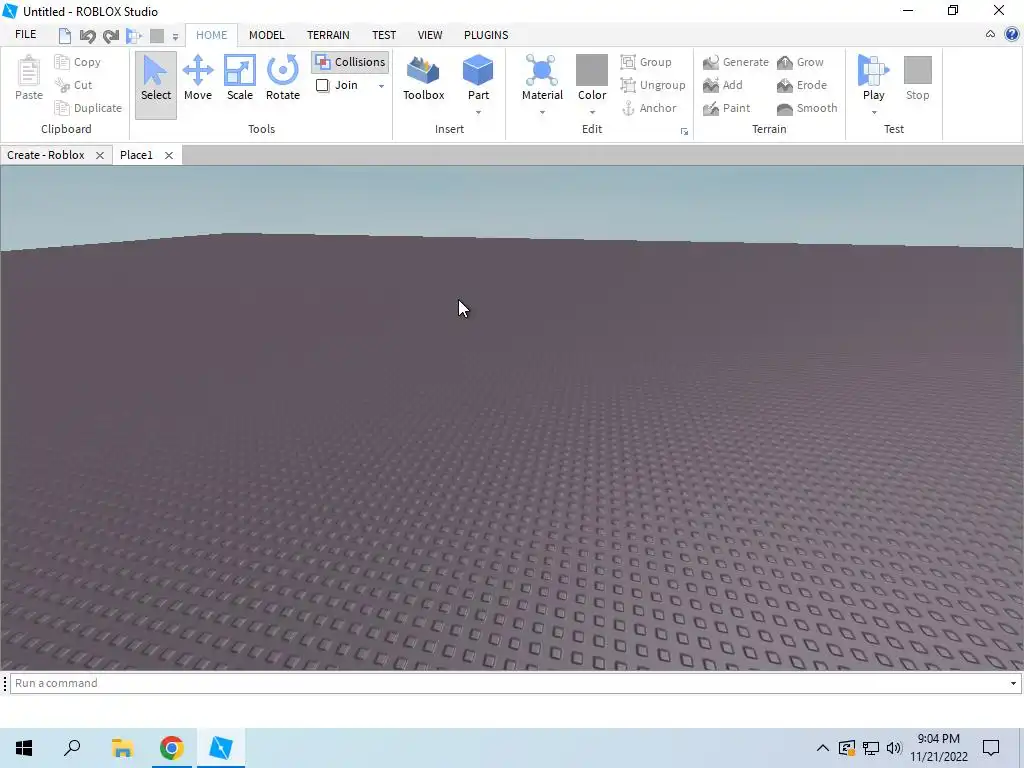Viewport: 1024px width, 768px height.
Task: Click the gray Color swatch
Action: tap(592, 70)
